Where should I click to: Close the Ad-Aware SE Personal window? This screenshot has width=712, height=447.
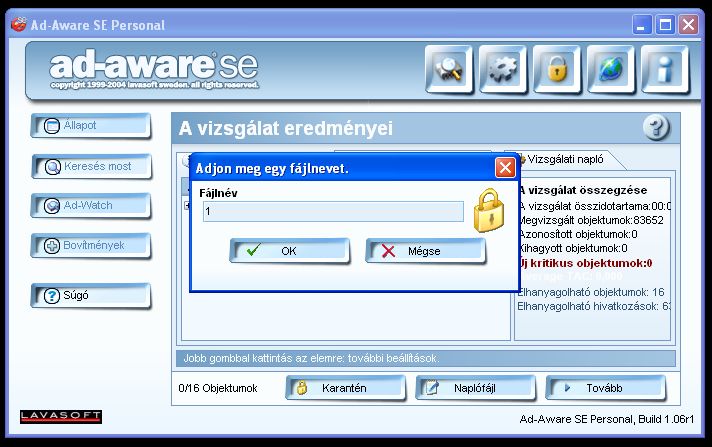[x=688, y=25]
